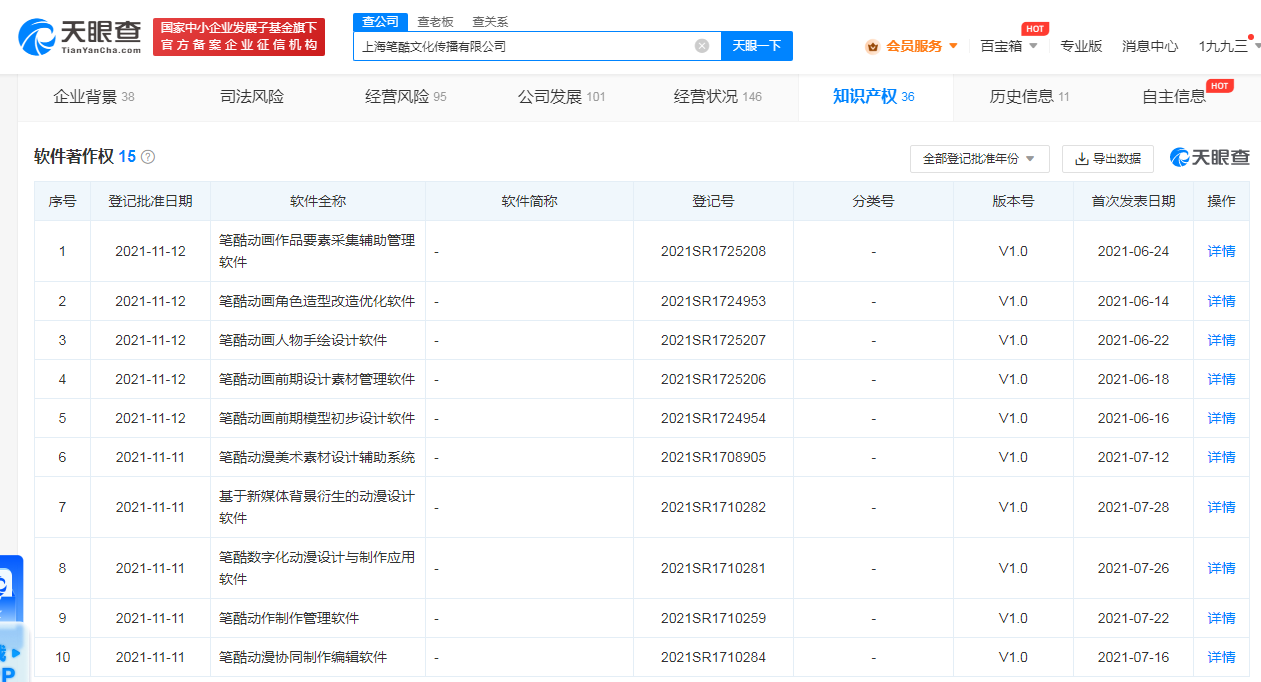1261x682 pixels.
Task: Open 详情 for 笔酷数字化动漫设计与制作应用软件
Action: coord(1221,568)
